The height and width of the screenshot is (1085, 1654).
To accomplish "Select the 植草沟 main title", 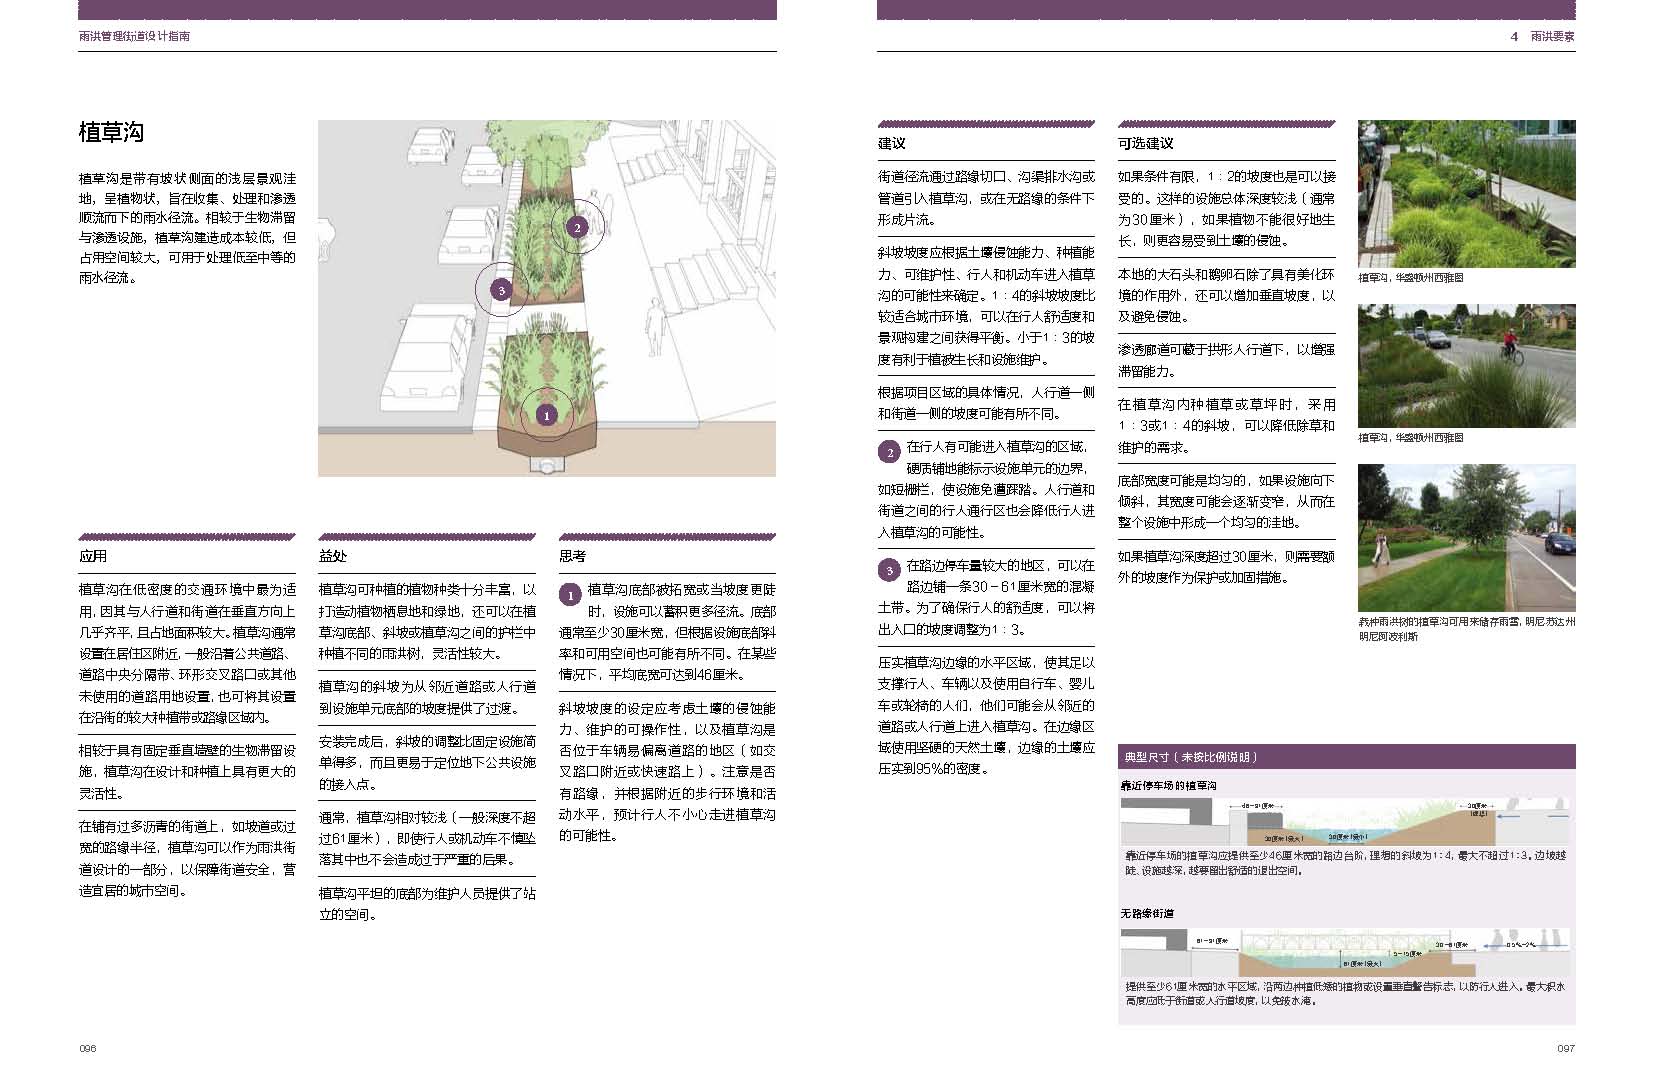I will click(111, 132).
